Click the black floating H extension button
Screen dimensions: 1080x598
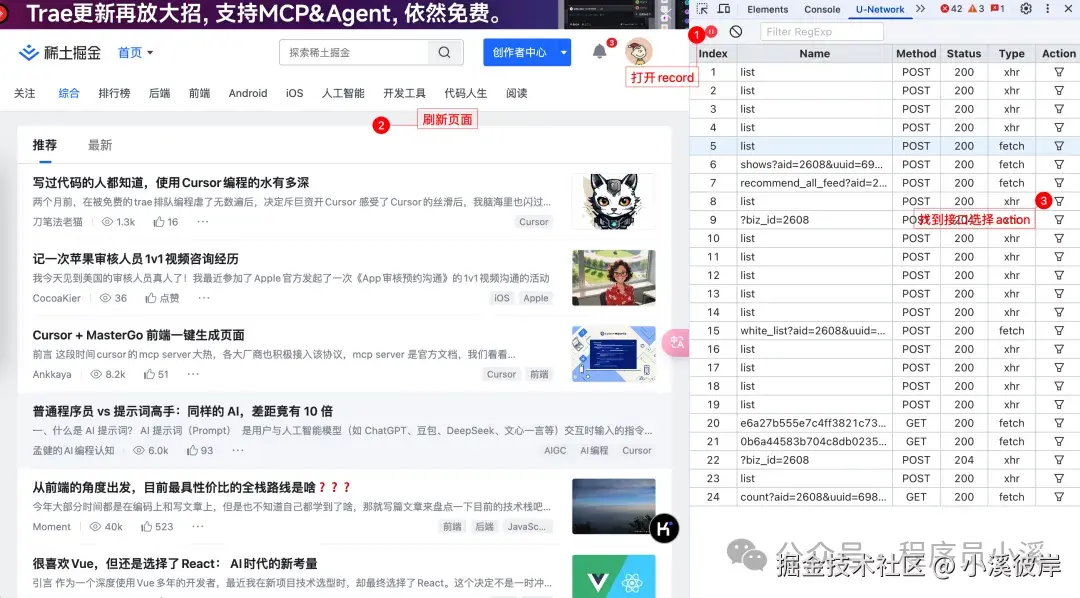pos(664,528)
